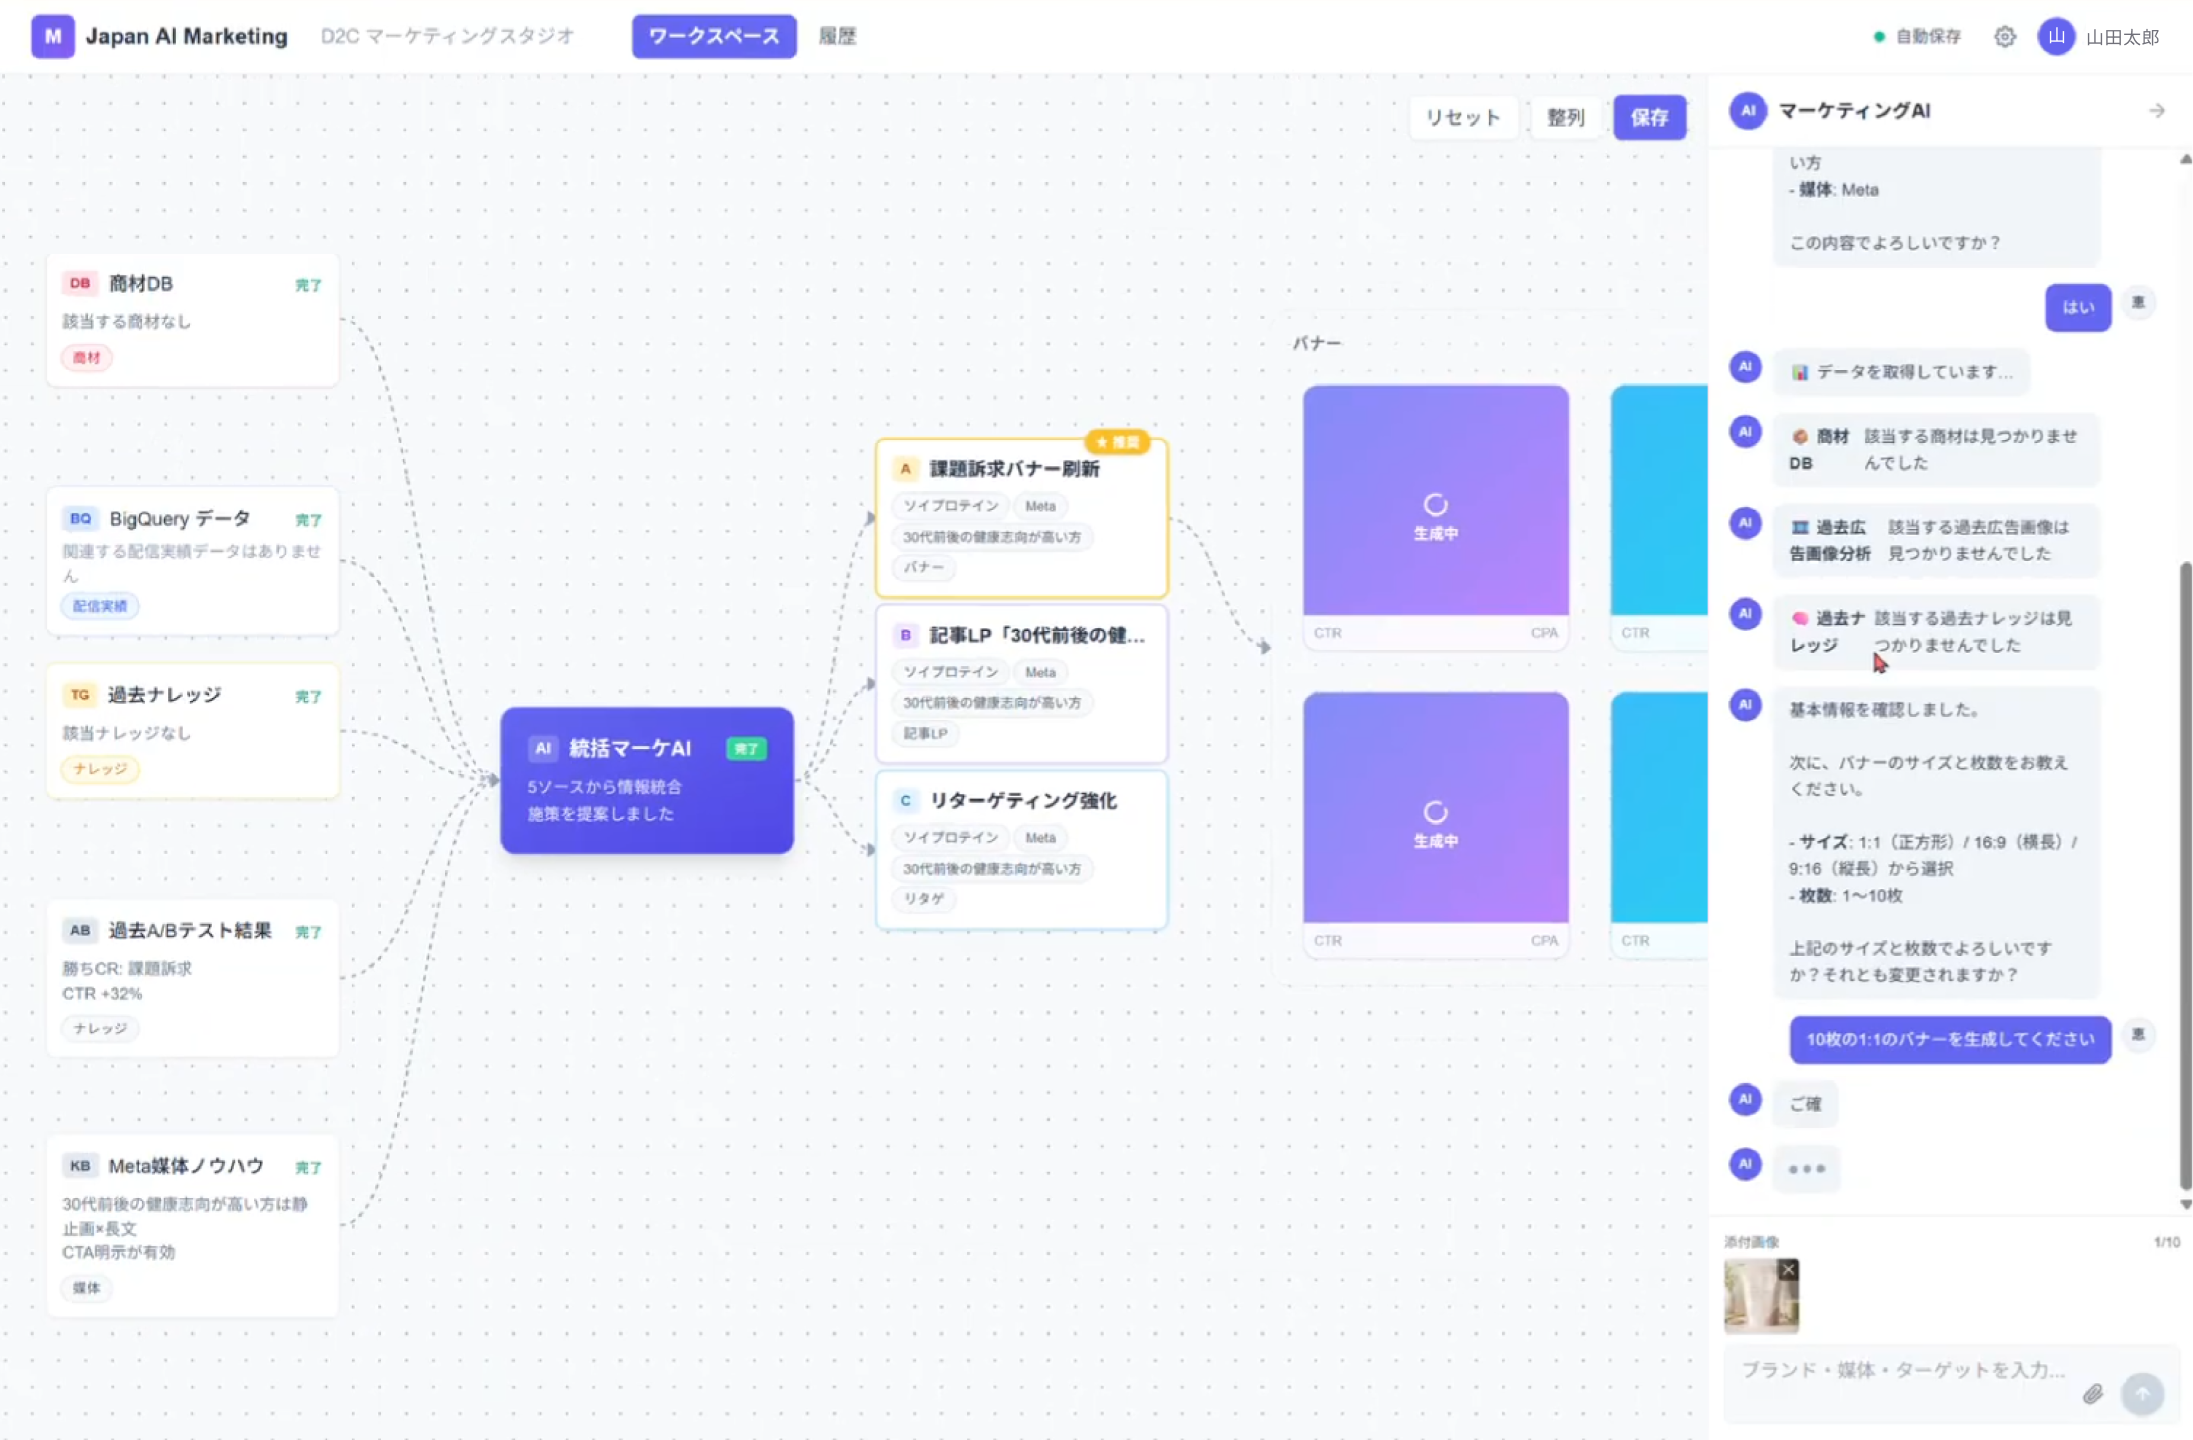The height and width of the screenshot is (1440, 2193).
Task: Send message with the arrow button
Action: (x=2142, y=1393)
